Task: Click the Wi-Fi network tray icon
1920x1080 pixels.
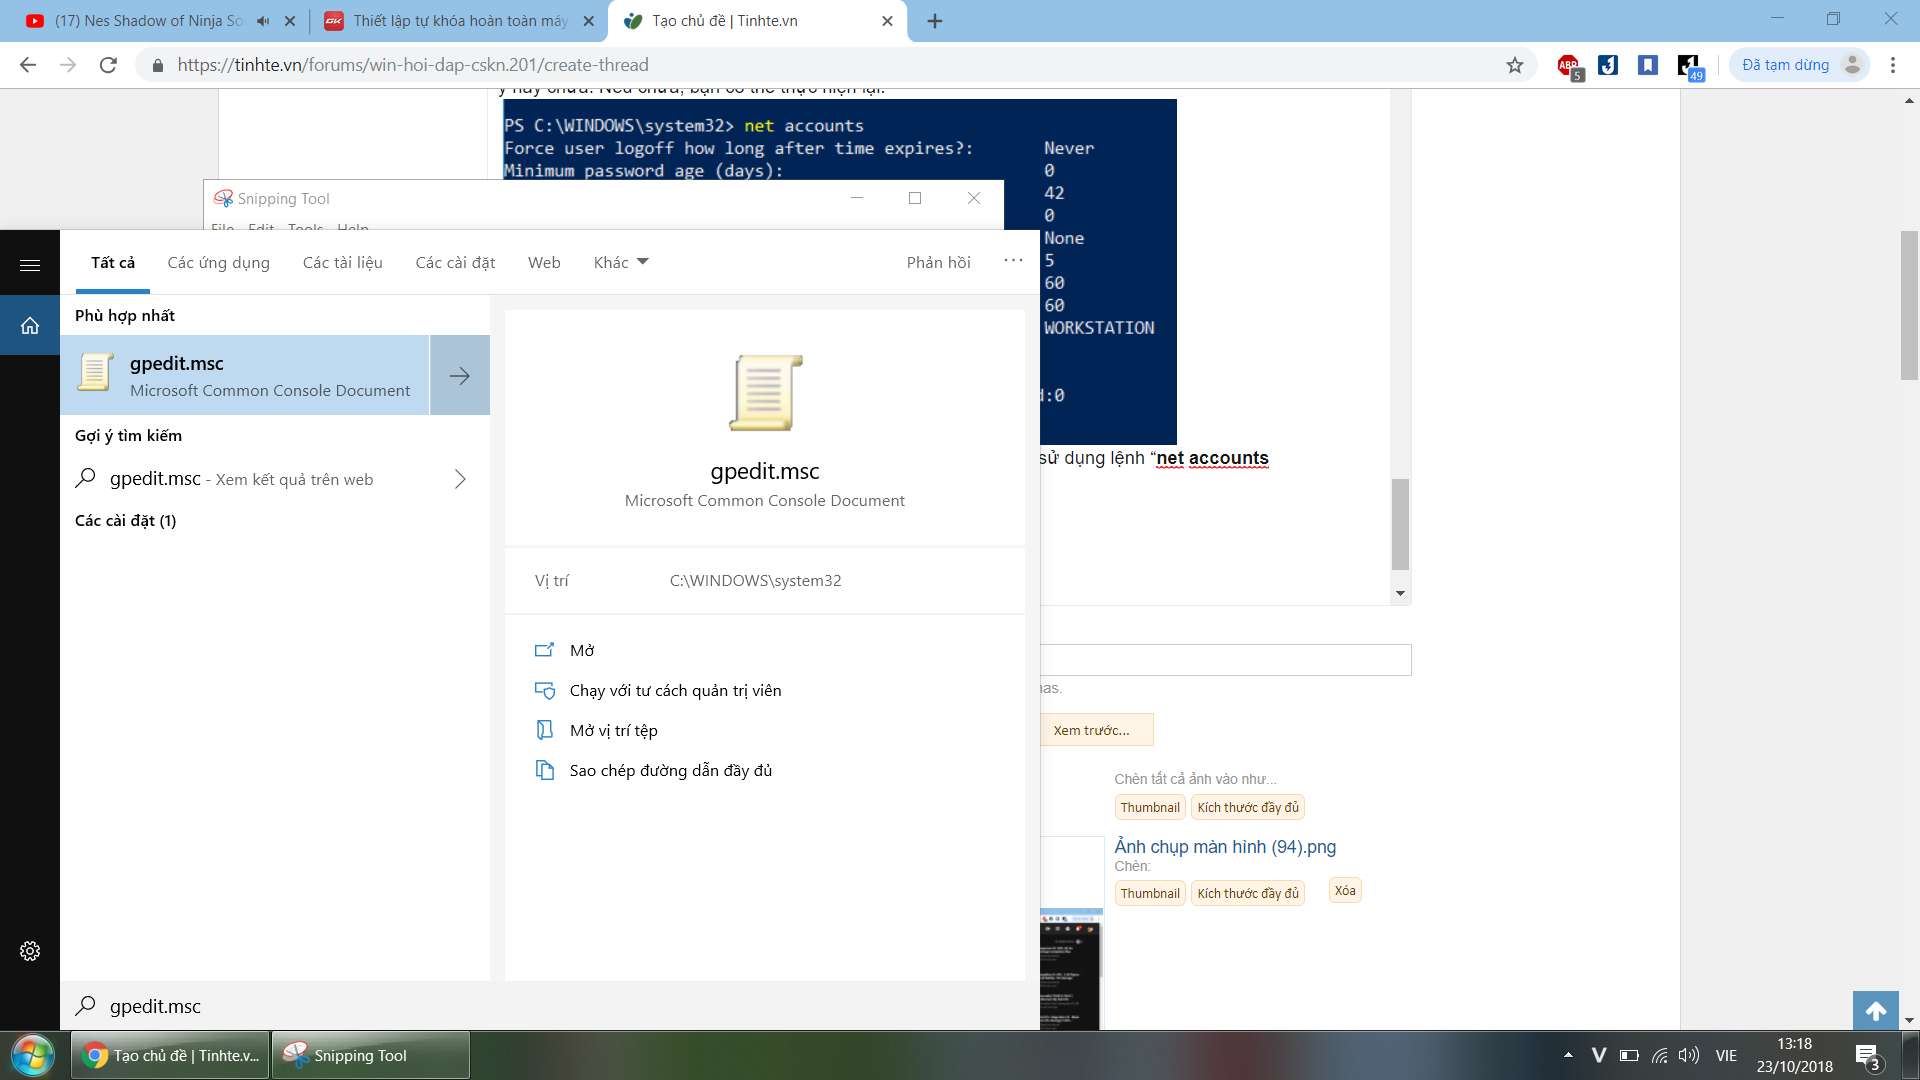Action: (1660, 1055)
